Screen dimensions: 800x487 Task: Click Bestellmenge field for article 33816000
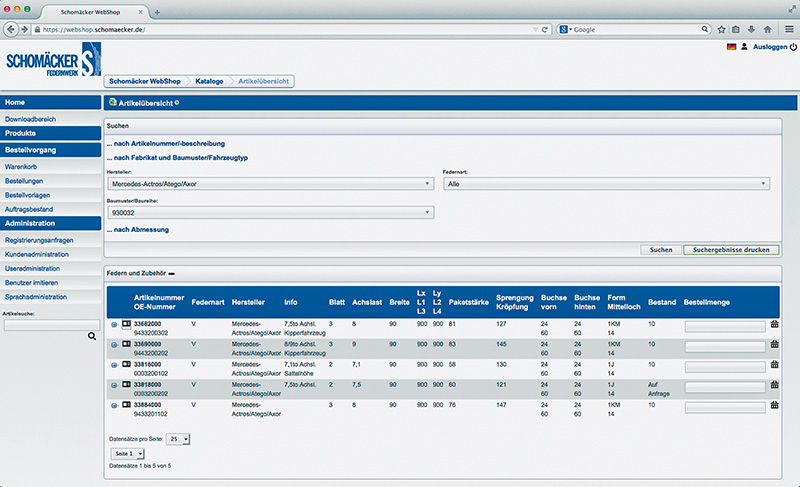725,365
